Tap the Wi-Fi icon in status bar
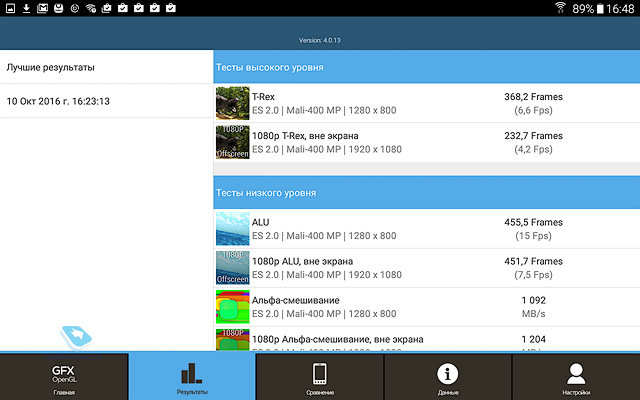 pos(559,8)
